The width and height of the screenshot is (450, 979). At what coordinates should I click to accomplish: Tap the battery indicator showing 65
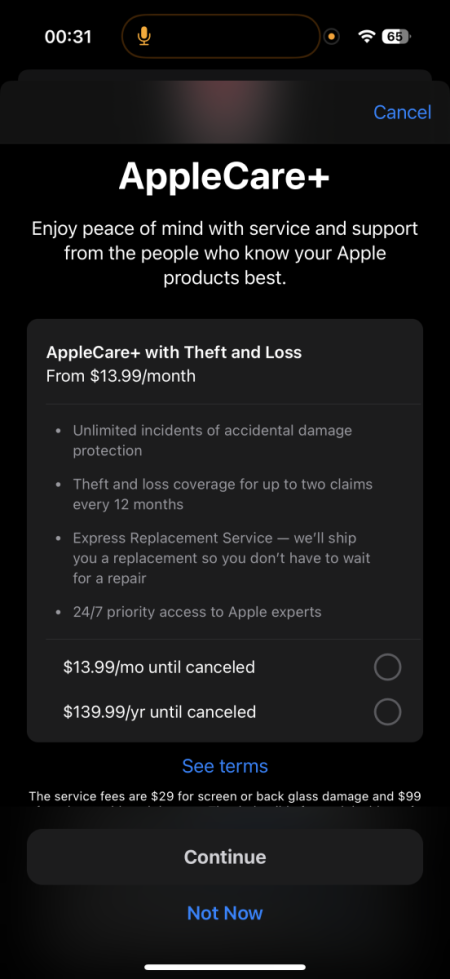396,37
